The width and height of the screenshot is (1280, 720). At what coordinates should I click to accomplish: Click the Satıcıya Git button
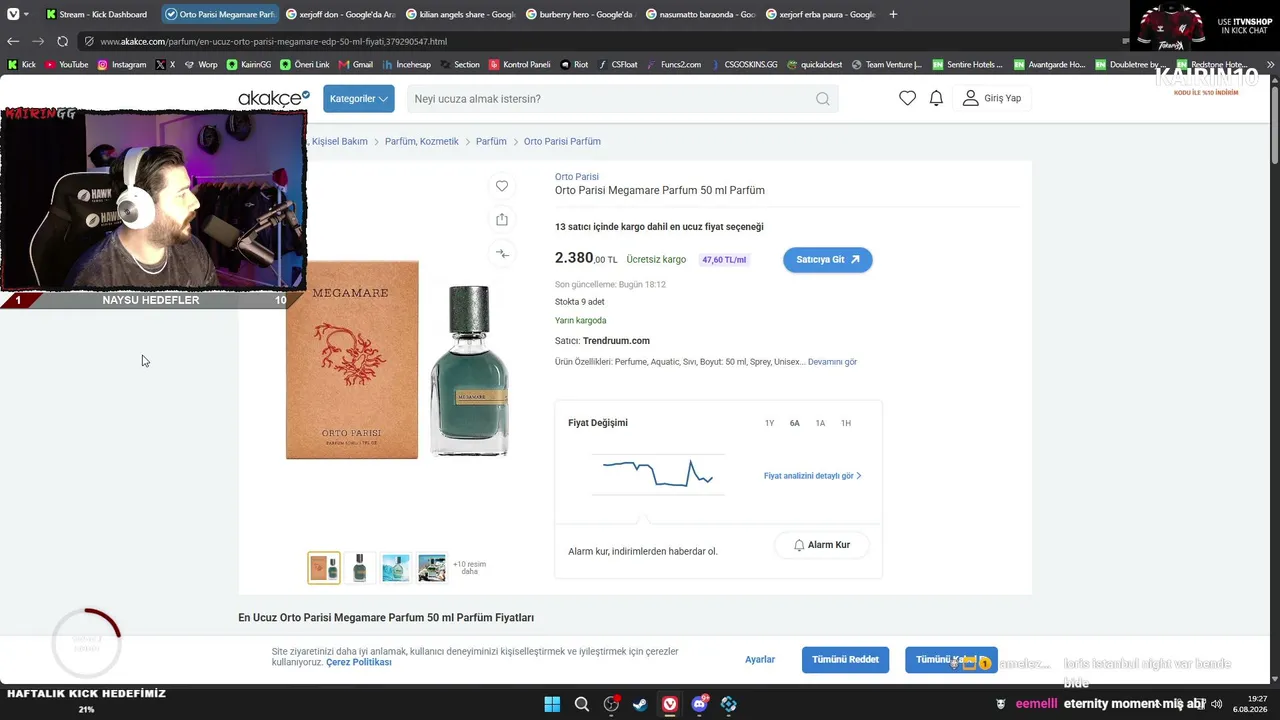[x=828, y=260]
